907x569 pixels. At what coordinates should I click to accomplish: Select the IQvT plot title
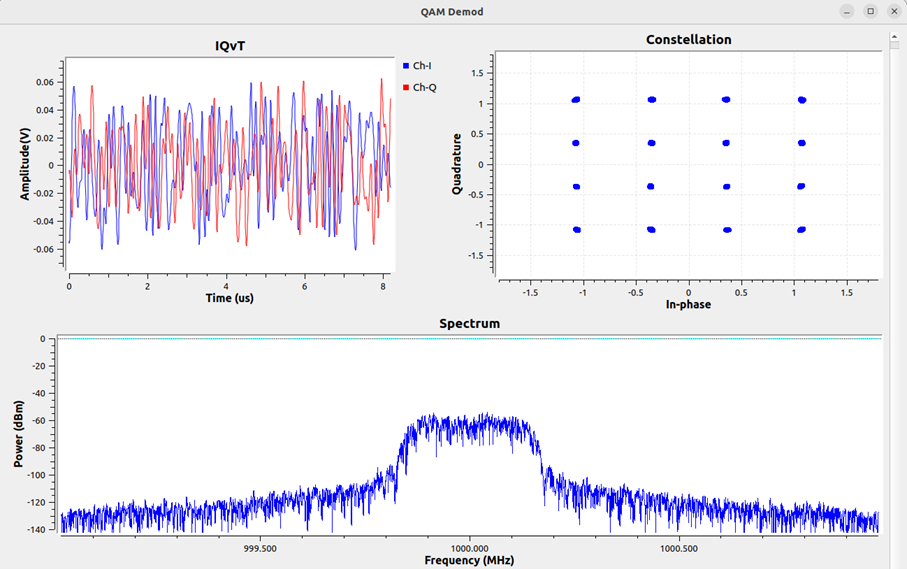(229, 46)
